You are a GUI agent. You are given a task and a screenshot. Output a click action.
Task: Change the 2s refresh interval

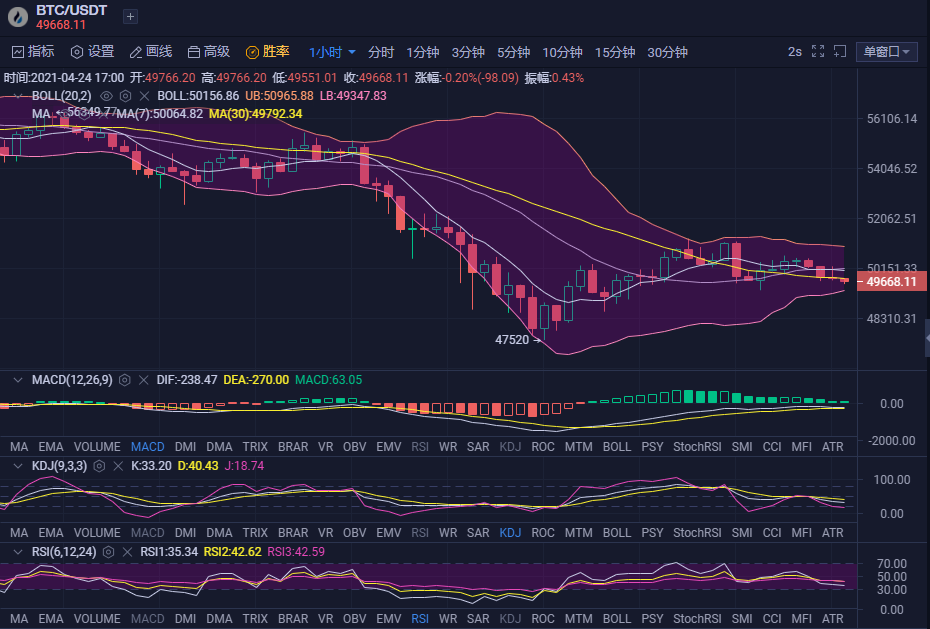tap(795, 52)
